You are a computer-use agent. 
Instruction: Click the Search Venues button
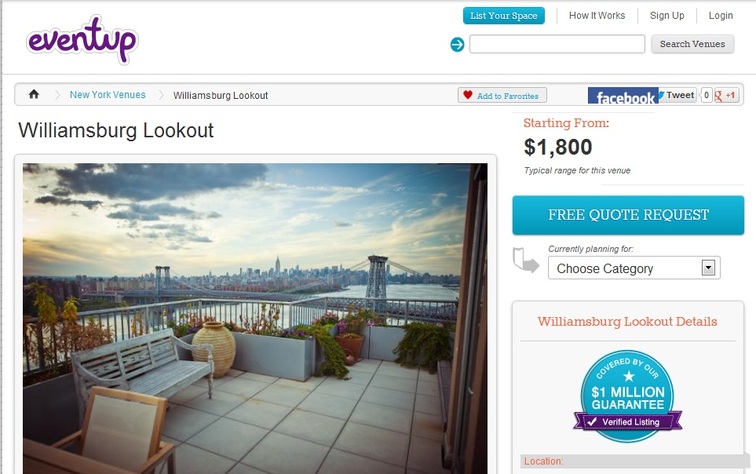tap(692, 44)
